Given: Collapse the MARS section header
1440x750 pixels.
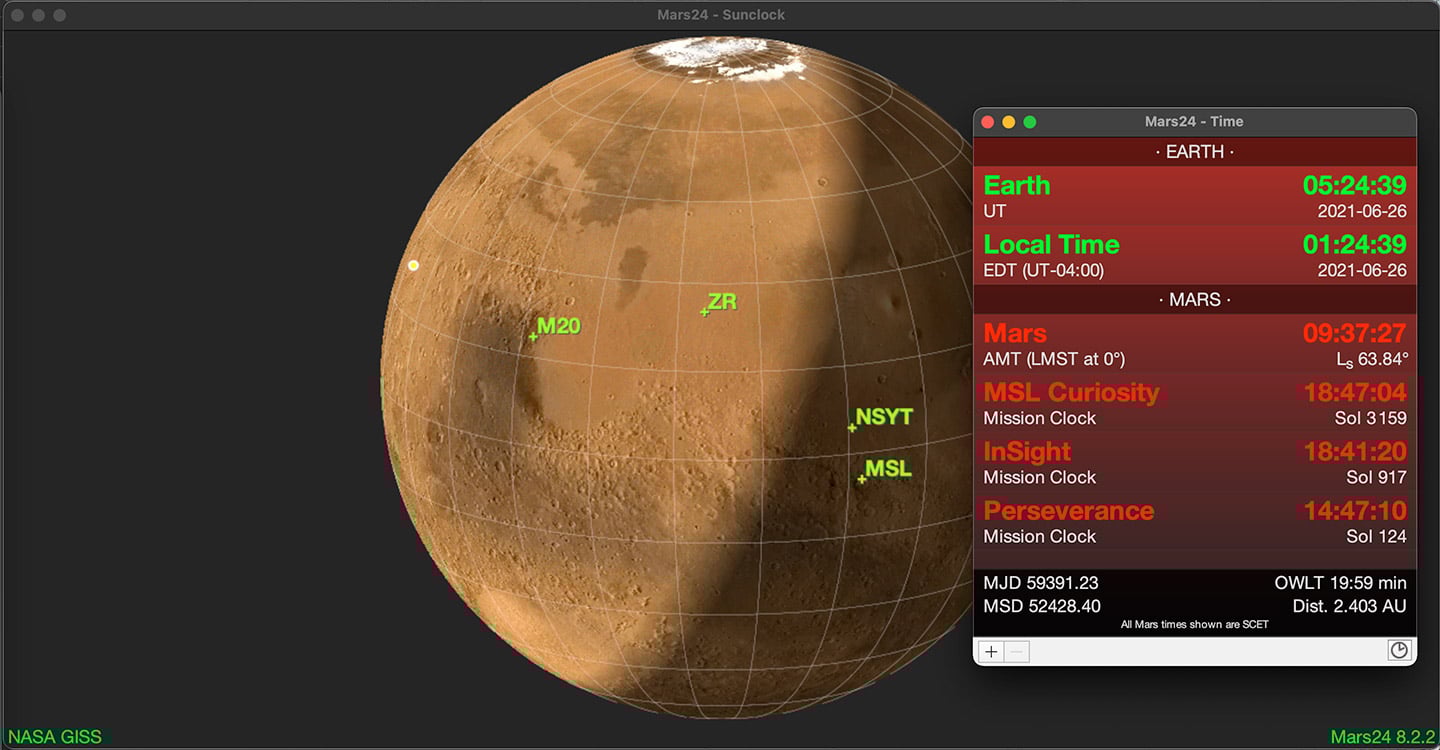Looking at the screenshot, I should pos(1195,299).
